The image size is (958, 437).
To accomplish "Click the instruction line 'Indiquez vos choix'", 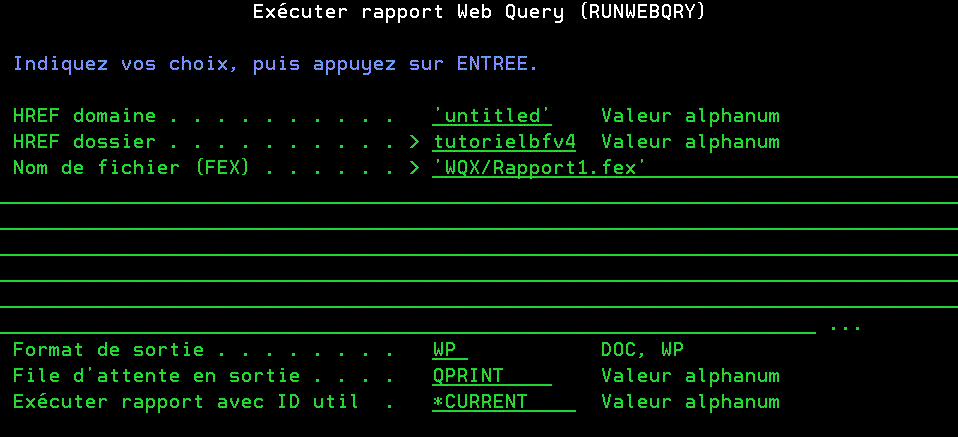I will click(276, 64).
